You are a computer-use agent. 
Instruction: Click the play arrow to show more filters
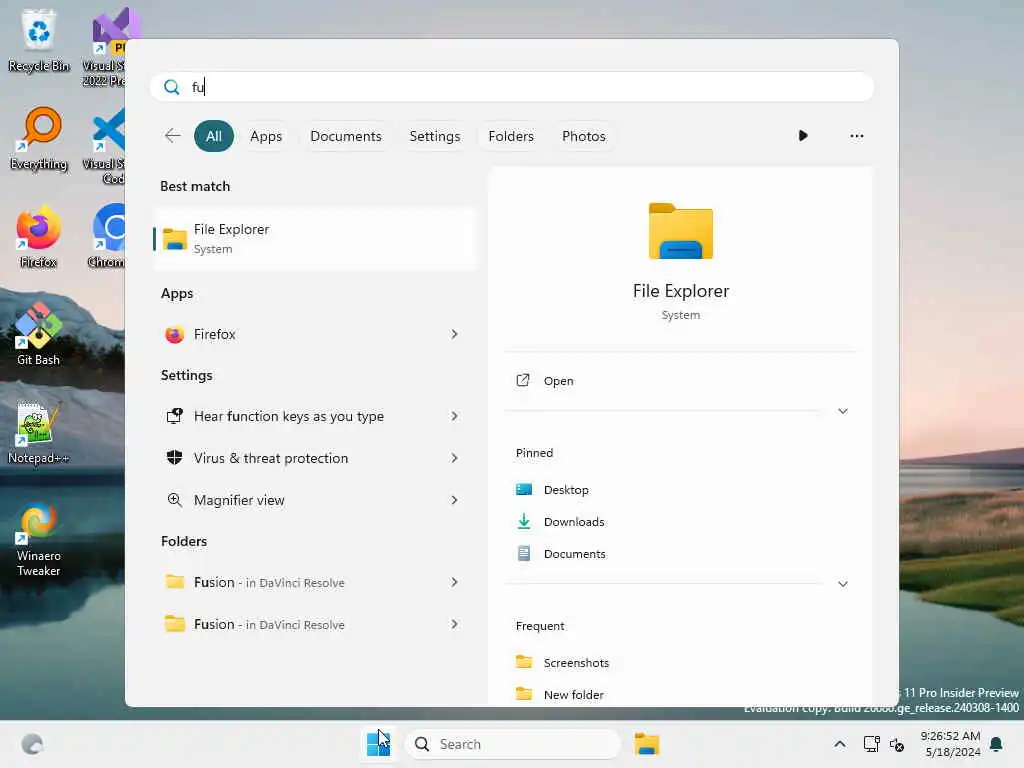click(x=803, y=135)
